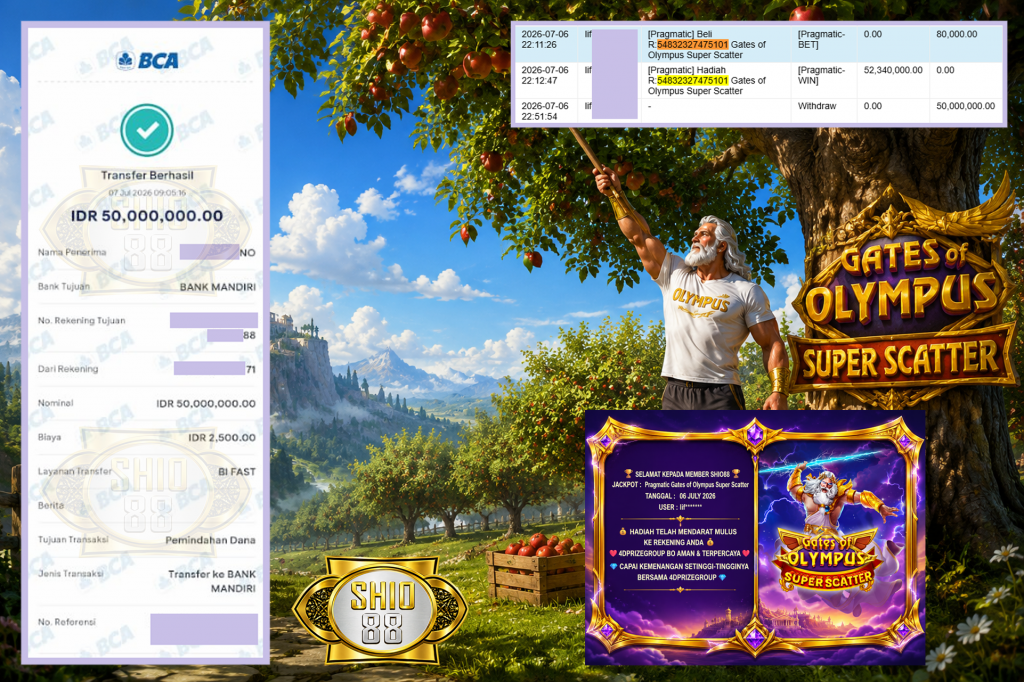Click the 'Pemindahan Dana' value

[x=210, y=540]
